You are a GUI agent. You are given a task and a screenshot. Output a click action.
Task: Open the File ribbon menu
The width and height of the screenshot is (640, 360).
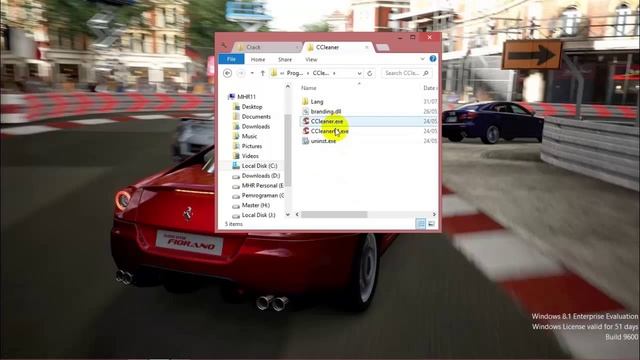(231, 59)
